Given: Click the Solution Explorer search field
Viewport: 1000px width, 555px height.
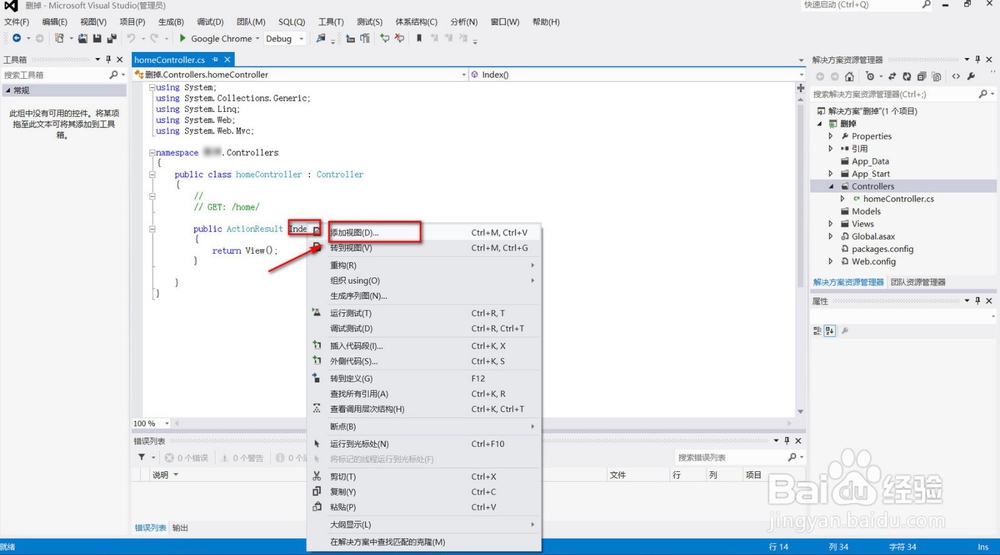Looking at the screenshot, I should pos(894,94).
